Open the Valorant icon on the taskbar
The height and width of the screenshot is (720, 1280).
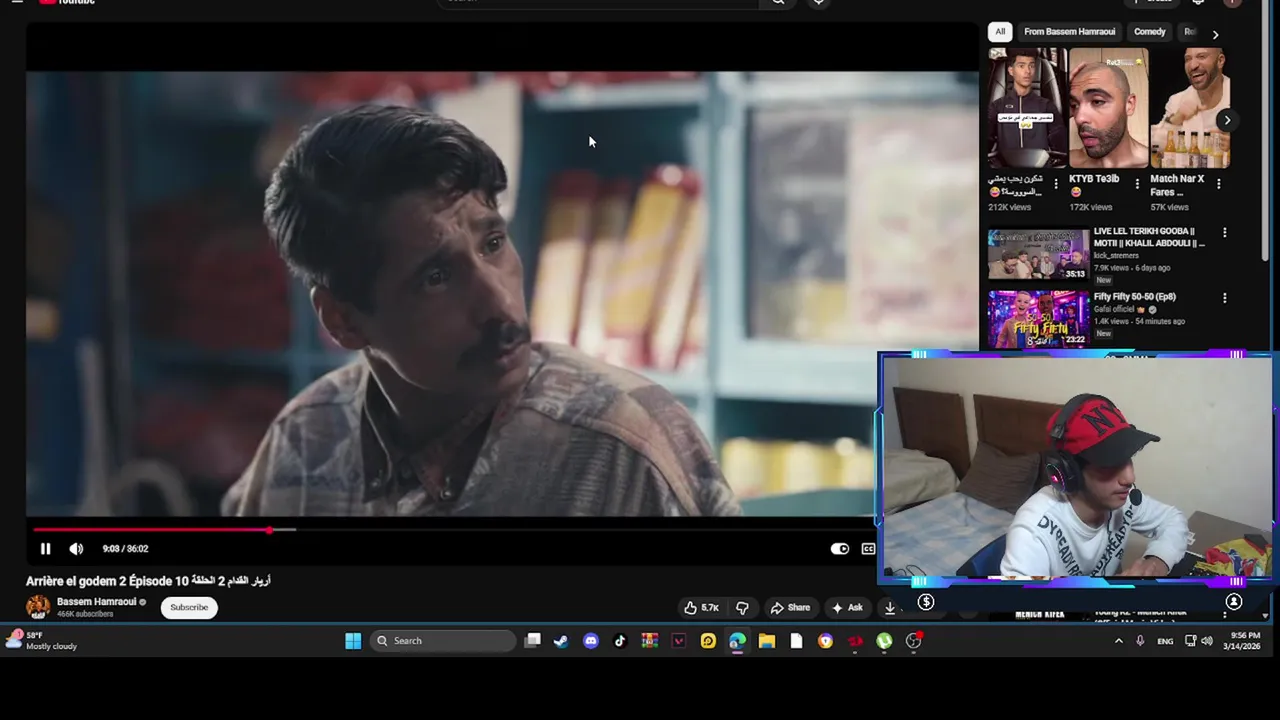[x=679, y=641]
